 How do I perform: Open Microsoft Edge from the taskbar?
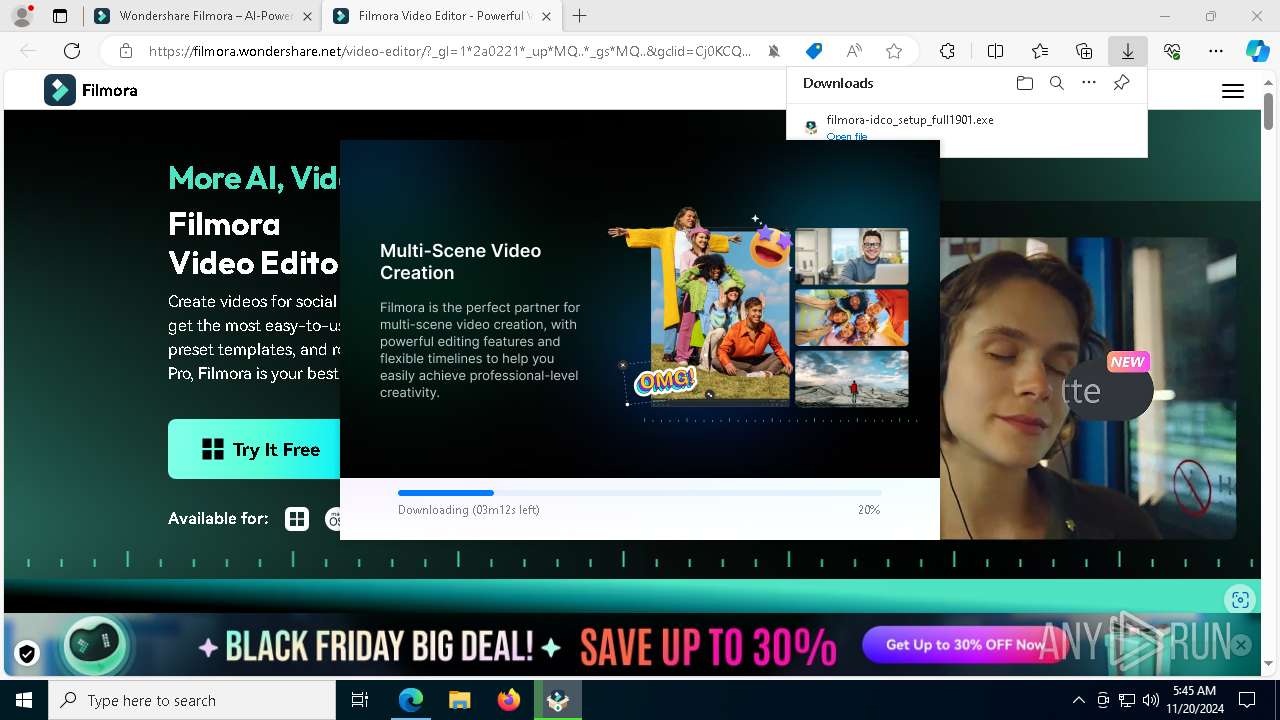(x=411, y=700)
